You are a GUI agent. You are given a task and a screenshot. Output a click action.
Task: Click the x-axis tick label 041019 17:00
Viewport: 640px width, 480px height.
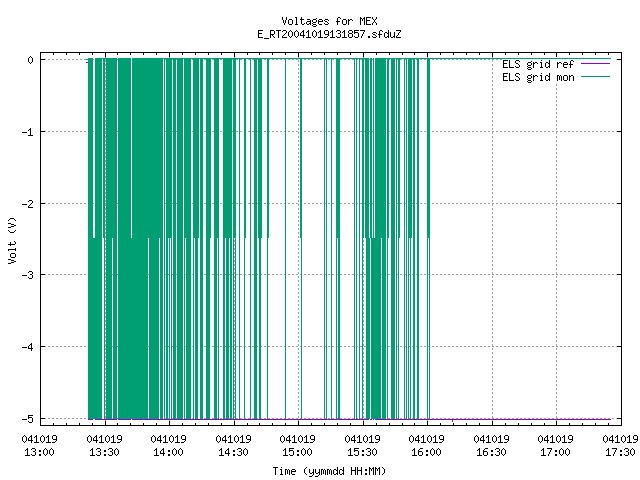(556, 446)
